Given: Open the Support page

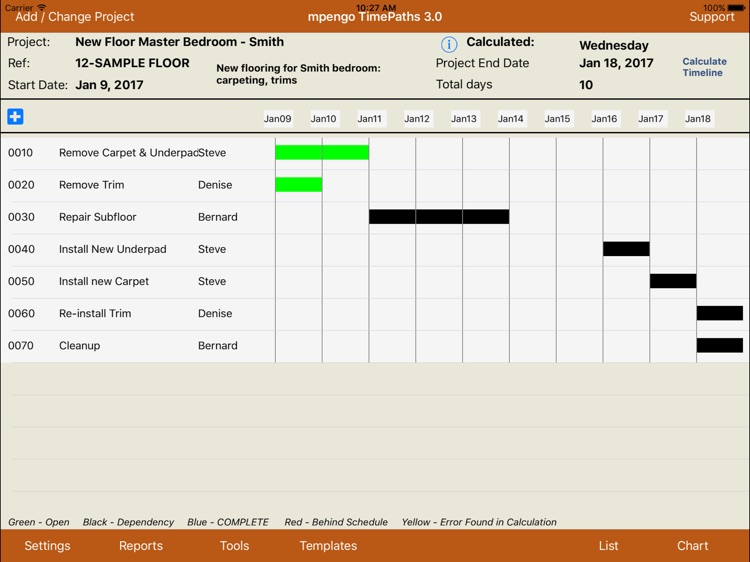Looking at the screenshot, I should tap(711, 17).
